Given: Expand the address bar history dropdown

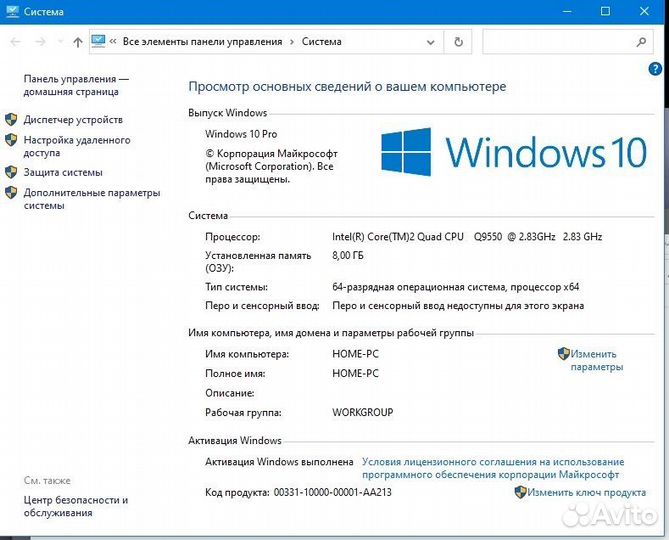Looking at the screenshot, I should click(431, 42).
